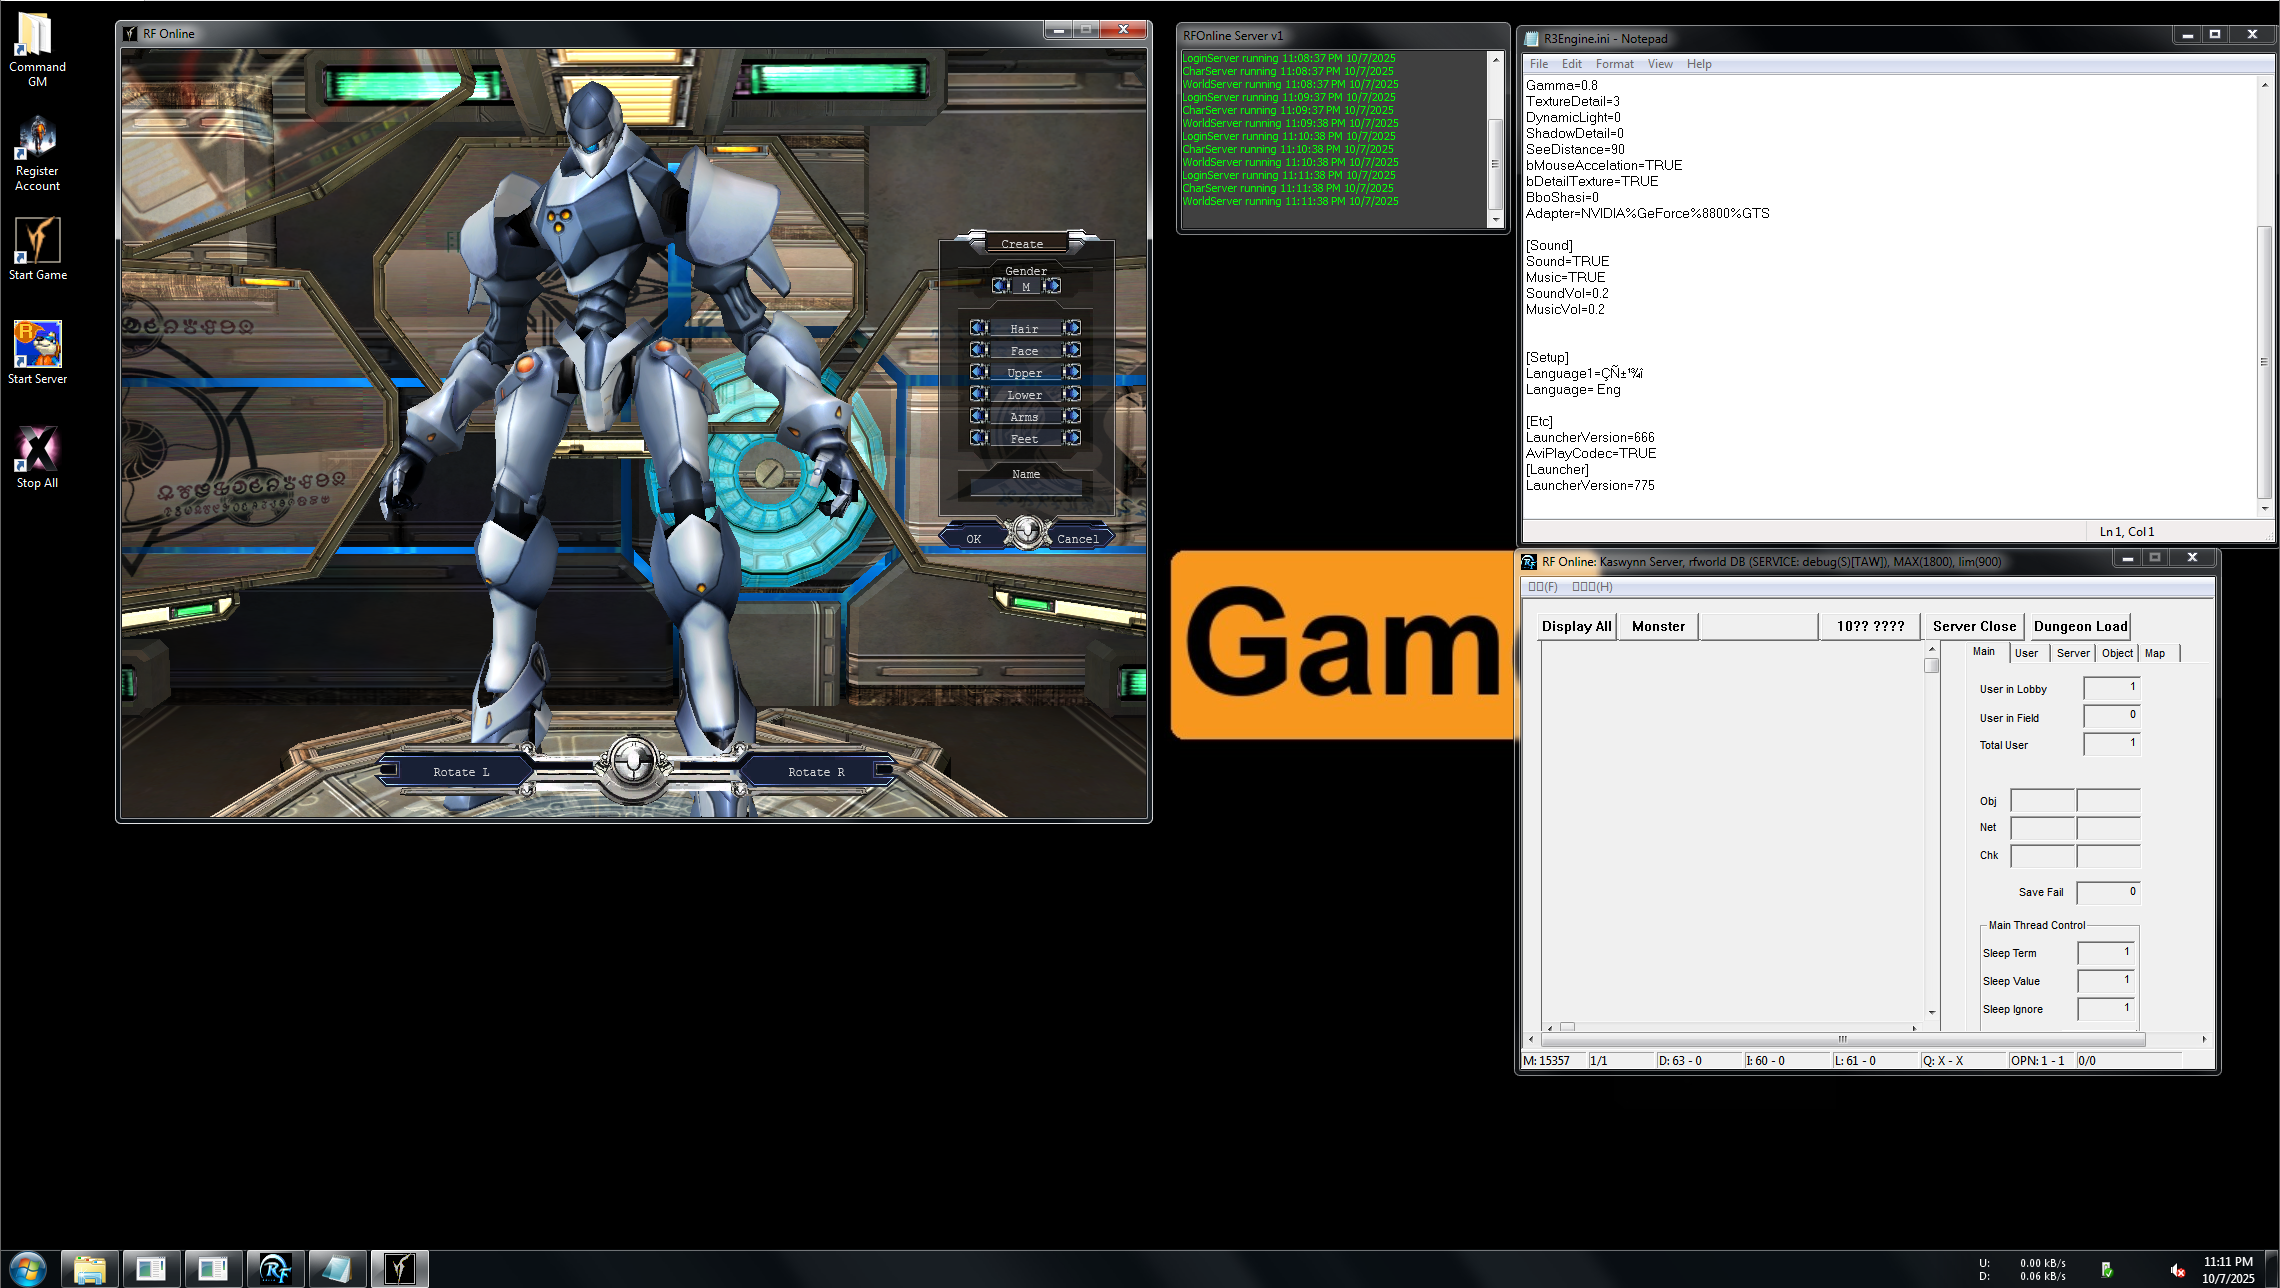Switch gender with the right arrow
The width and height of the screenshot is (2280, 1288).
(1053, 286)
